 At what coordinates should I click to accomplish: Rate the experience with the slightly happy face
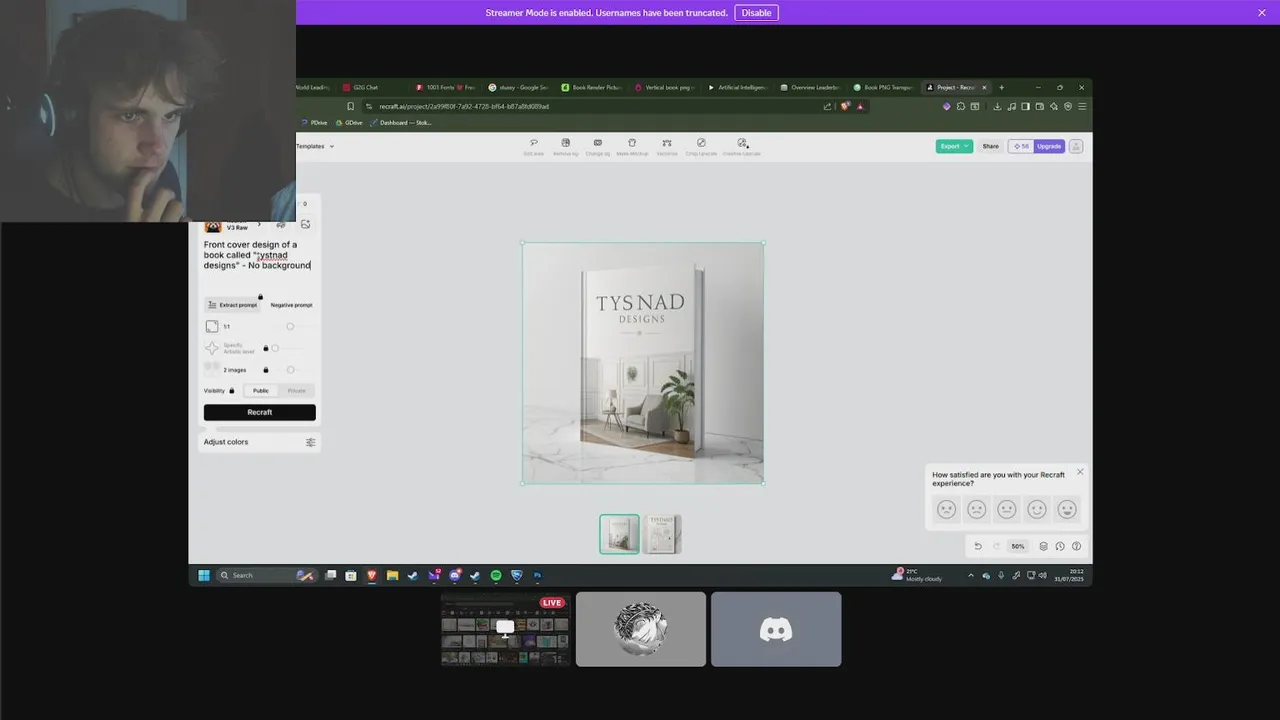(x=1037, y=509)
